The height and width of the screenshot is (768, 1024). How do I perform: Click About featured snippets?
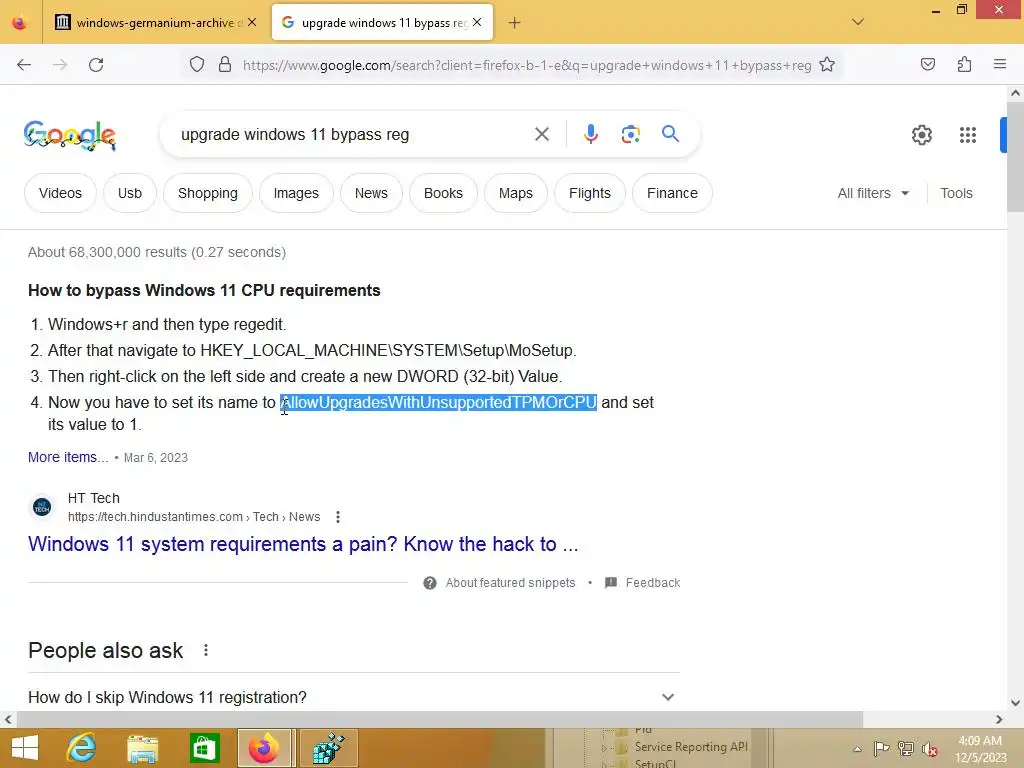click(x=510, y=583)
